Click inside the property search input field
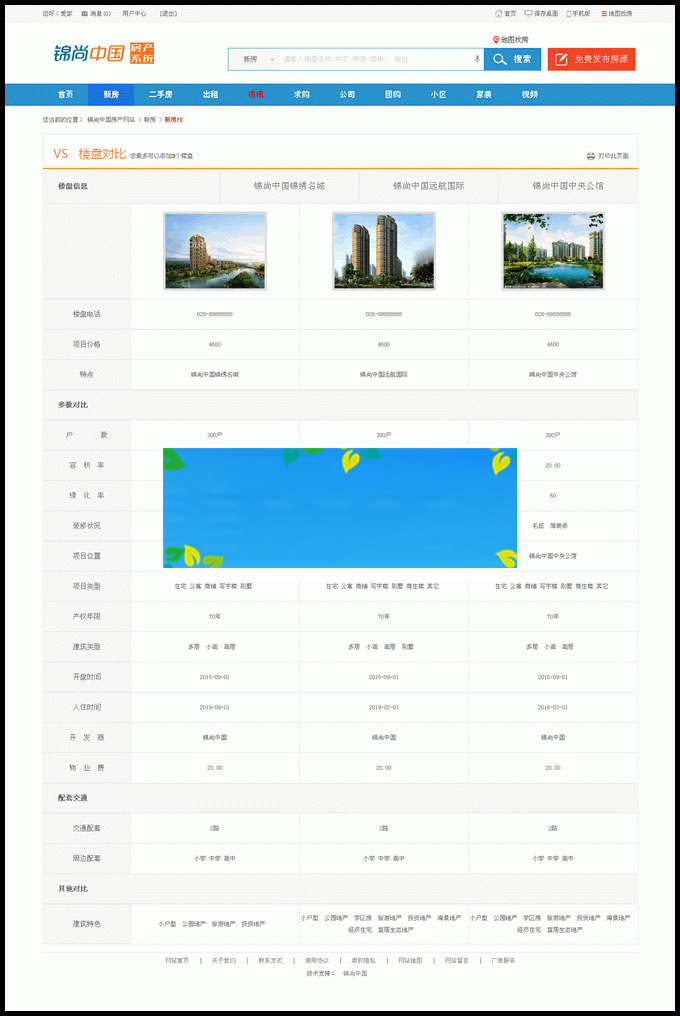The height and width of the screenshot is (1016, 680). tap(370, 59)
